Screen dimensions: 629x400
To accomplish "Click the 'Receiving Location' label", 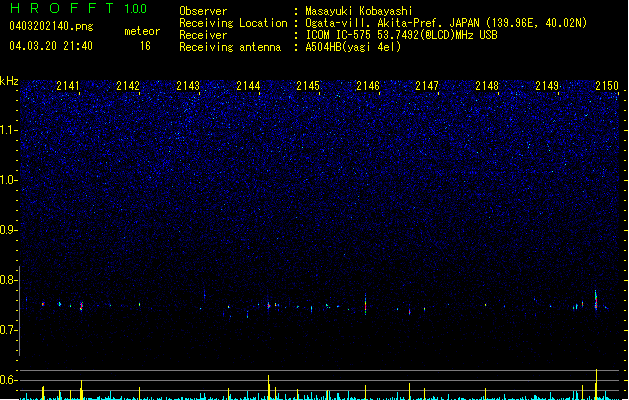I will pyautogui.click(x=233, y=23).
